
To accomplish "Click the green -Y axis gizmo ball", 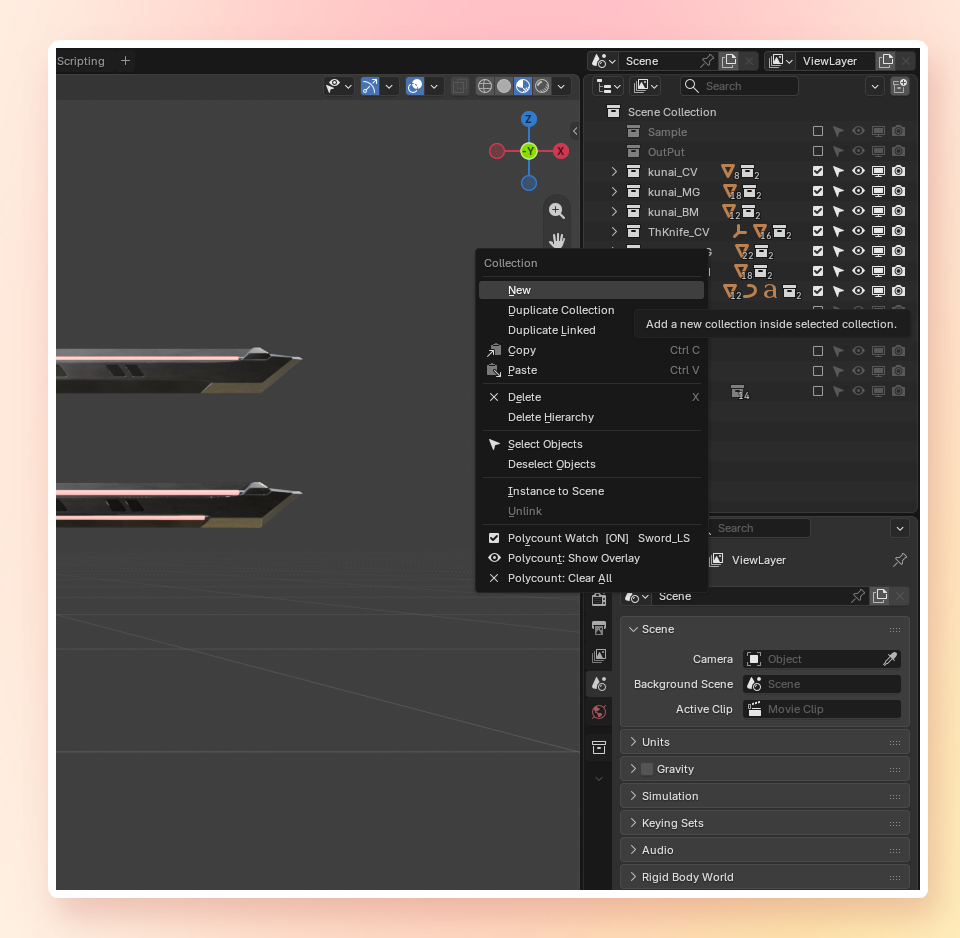I will coord(529,151).
